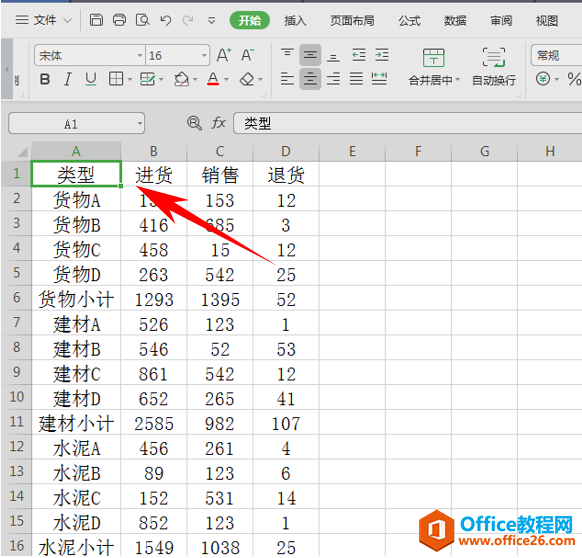Click cell containing 建材小计
The width and height of the screenshot is (582, 558).
point(76,423)
